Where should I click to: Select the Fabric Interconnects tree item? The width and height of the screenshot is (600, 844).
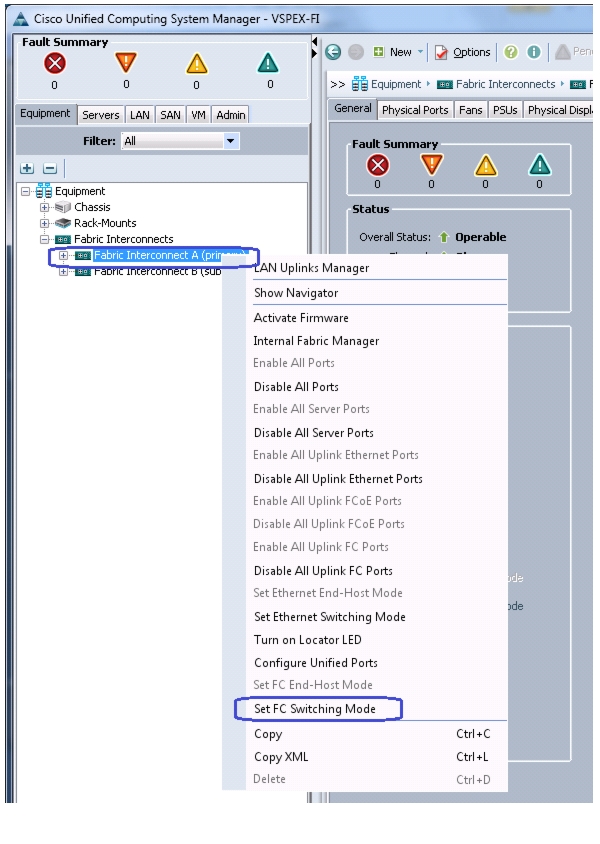point(124,239)
